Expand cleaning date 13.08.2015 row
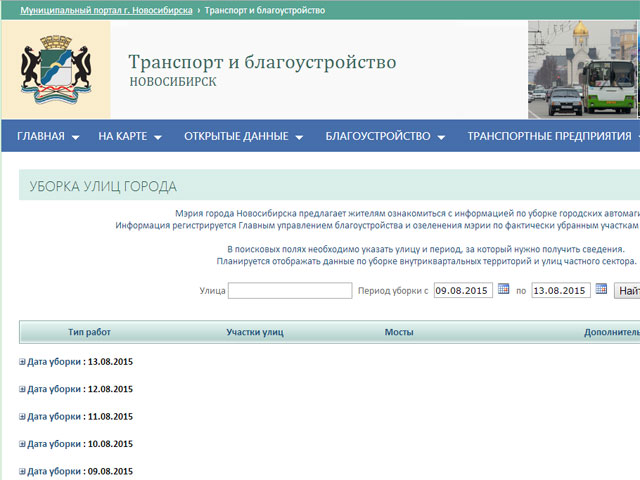640x480 pixels. click(x=23, y=362)
